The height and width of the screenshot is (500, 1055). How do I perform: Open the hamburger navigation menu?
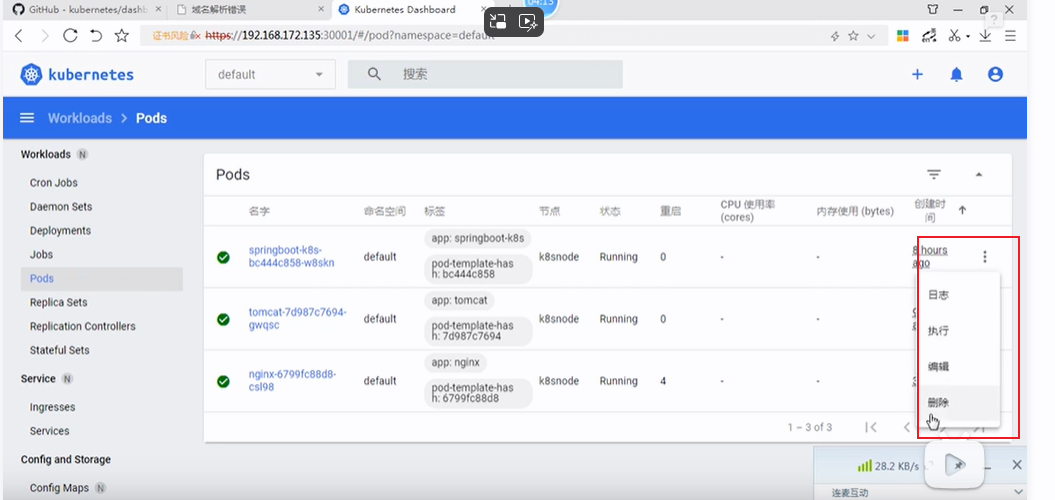(27, 118)
